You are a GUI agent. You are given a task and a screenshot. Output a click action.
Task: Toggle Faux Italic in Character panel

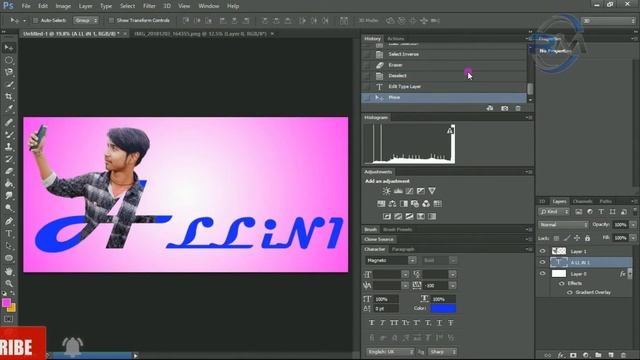(x=382, y=323)
